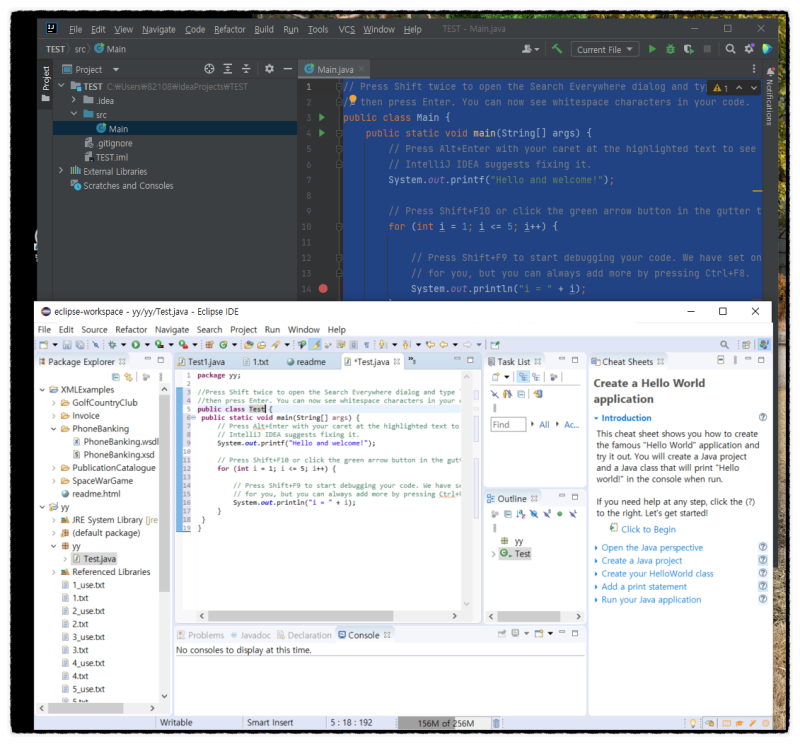Click the Find field in Task List
The height and width of the screenshot is (744, 800).
[508, 425]
